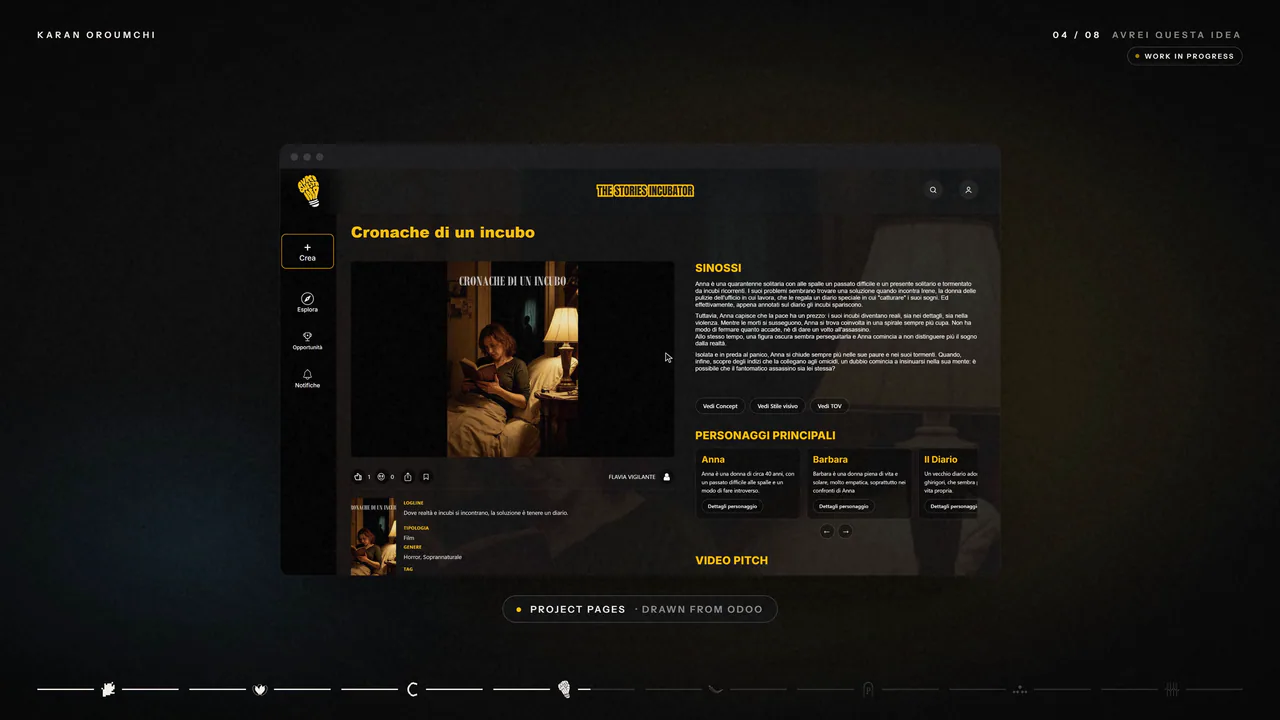Open Vedi Stile visivo
Image resolution: width=1280 pixels, height=720 pixels.
tap(777, 406)
